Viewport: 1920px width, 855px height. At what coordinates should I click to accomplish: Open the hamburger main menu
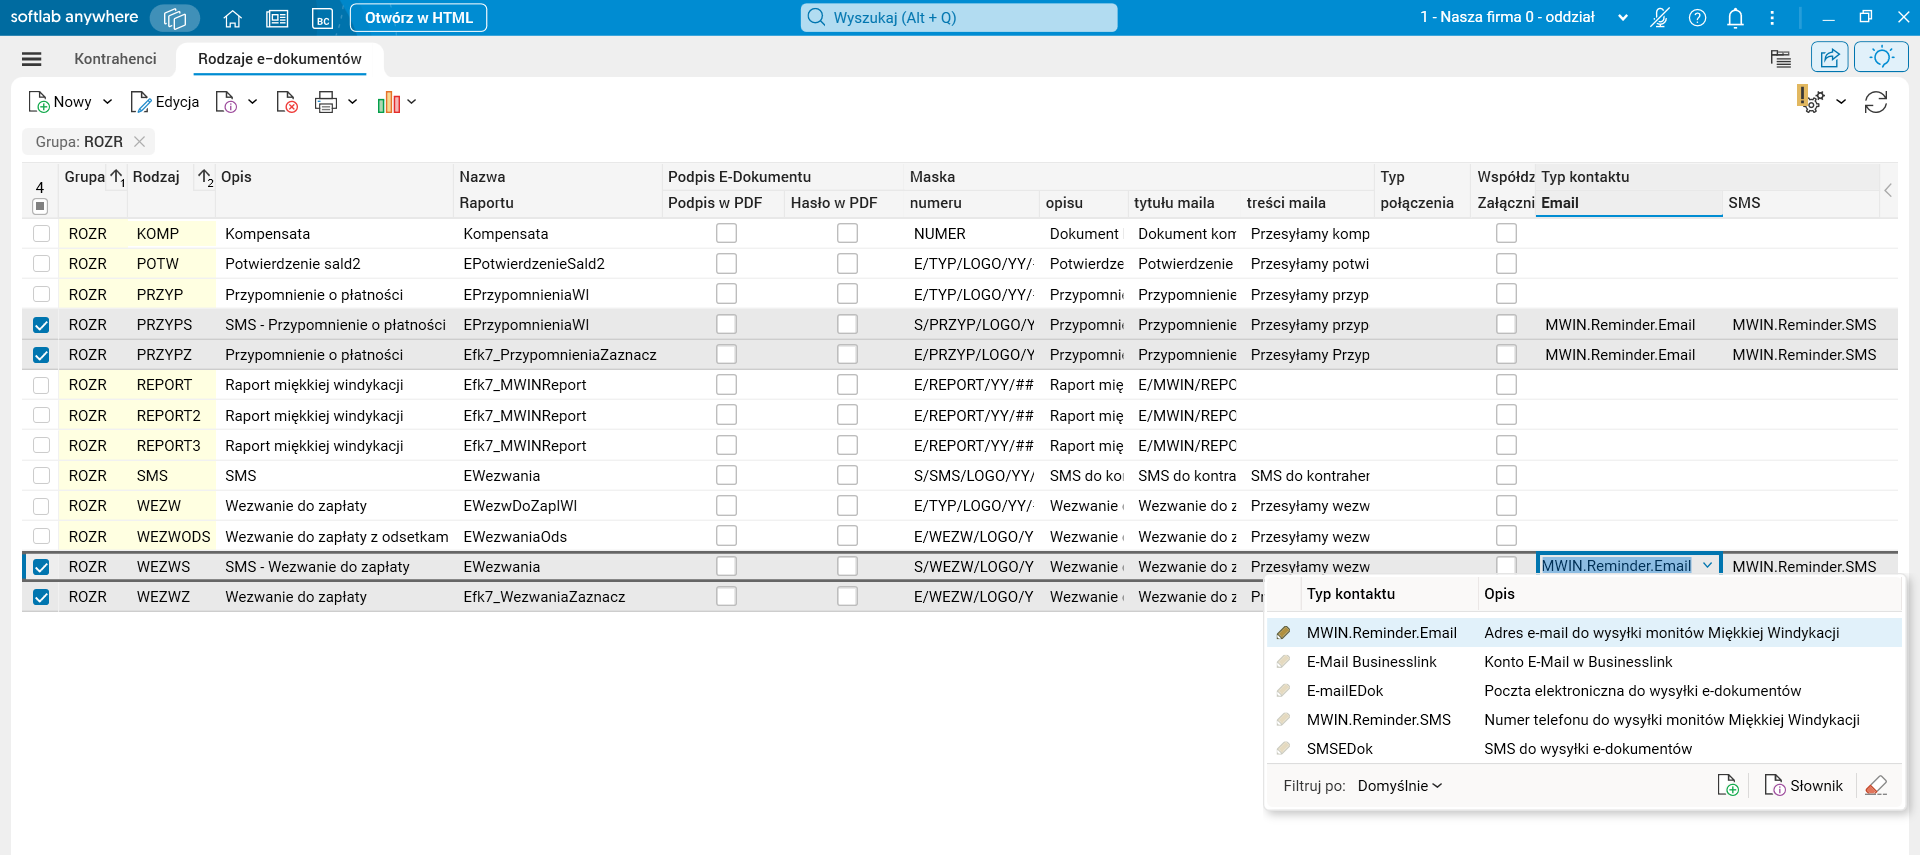pyautogui.click(x=32, y=59)
